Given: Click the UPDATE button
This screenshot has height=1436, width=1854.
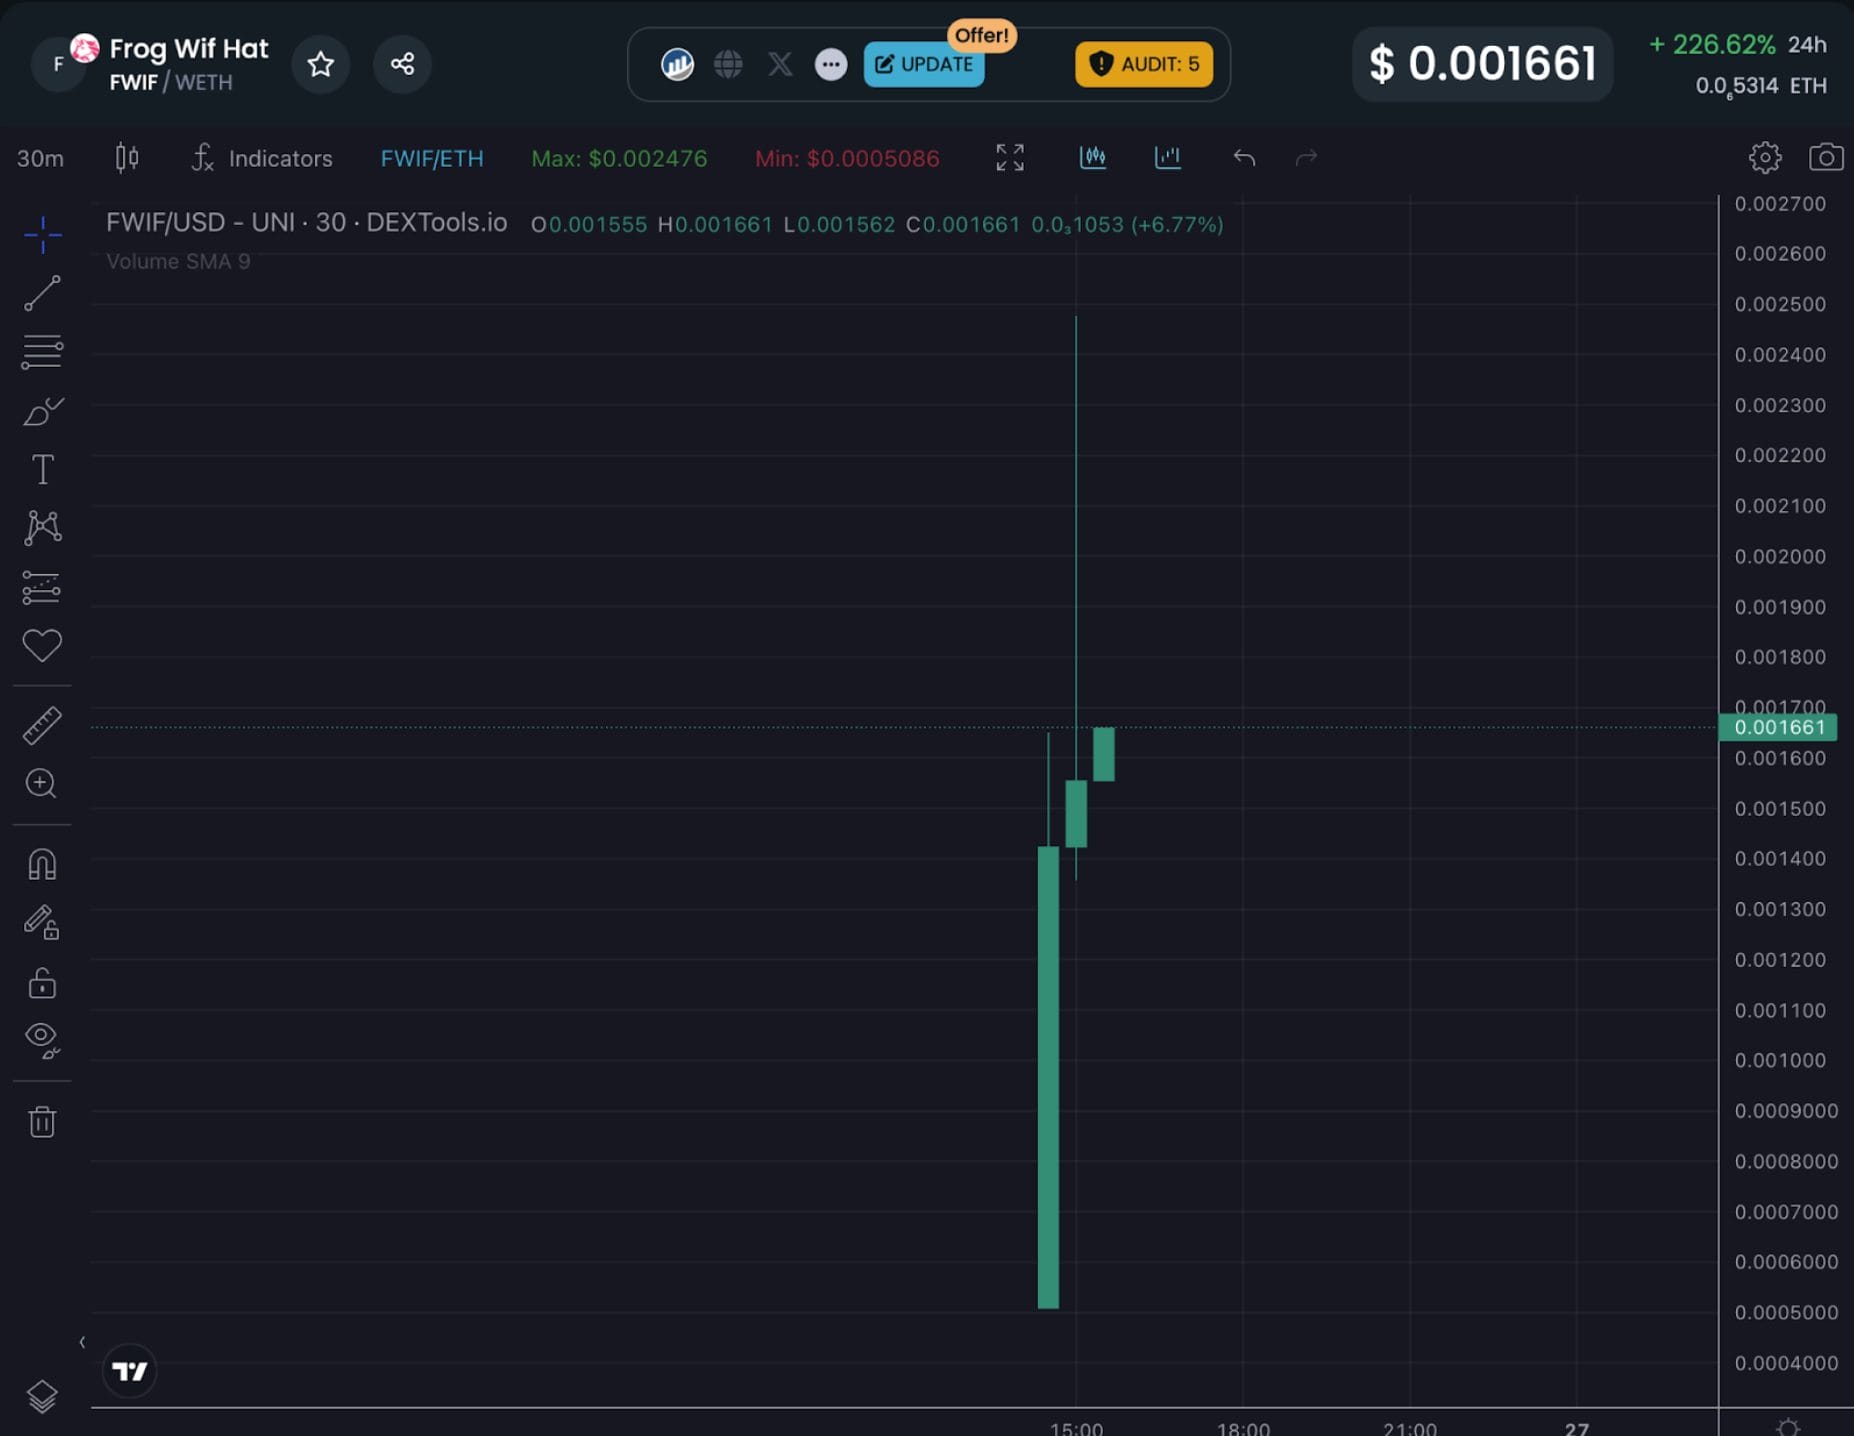Looking at the screenshot, I should (922, 63).
